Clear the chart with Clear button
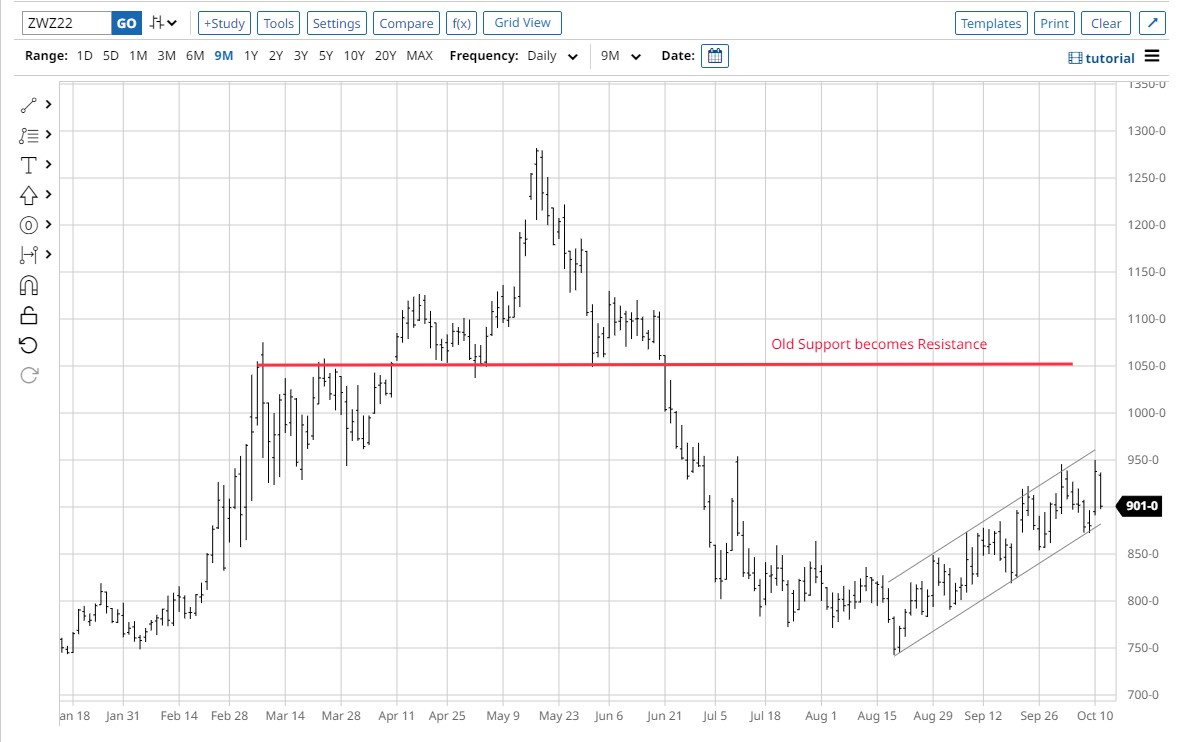The width and height of the screenshot is (1192, 742). click(1106, 23)
